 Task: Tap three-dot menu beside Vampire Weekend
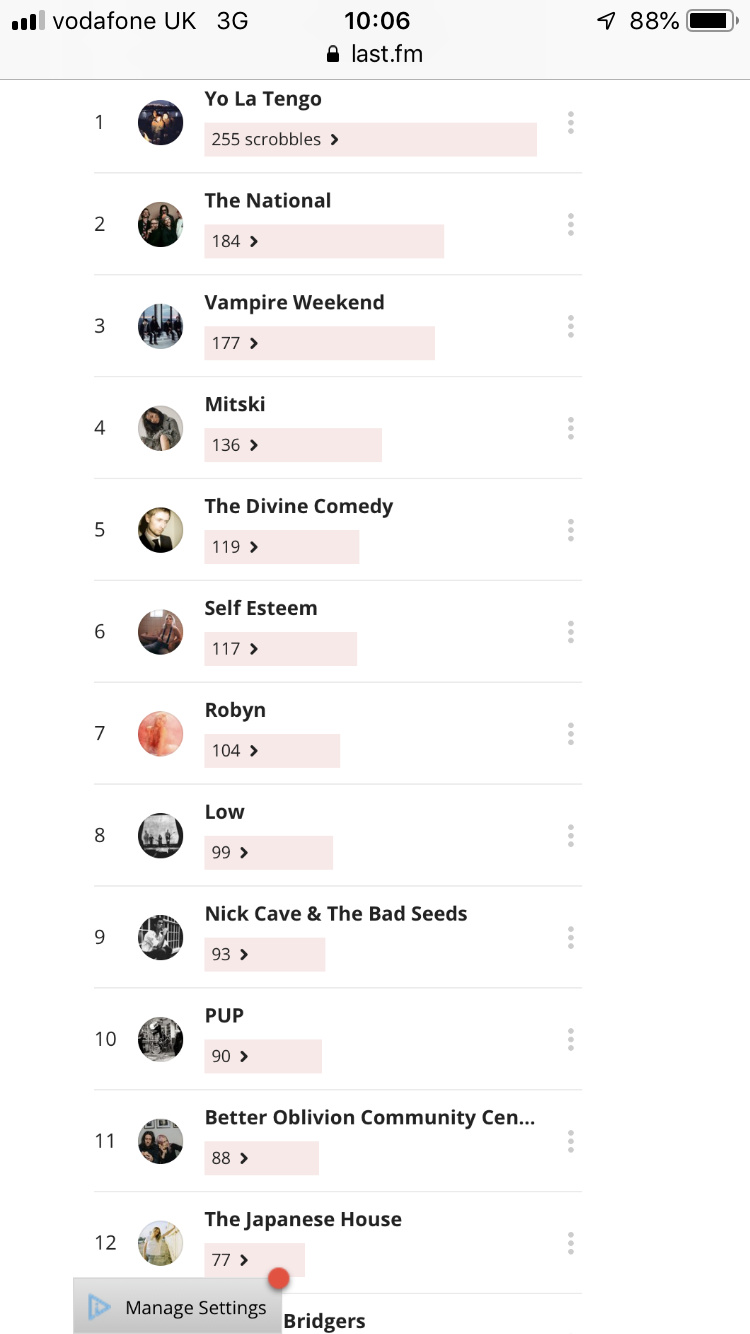pos(570,326)
